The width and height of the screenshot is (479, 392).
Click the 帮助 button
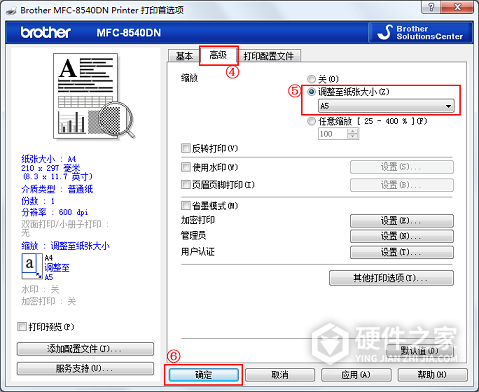coord(432,375)
